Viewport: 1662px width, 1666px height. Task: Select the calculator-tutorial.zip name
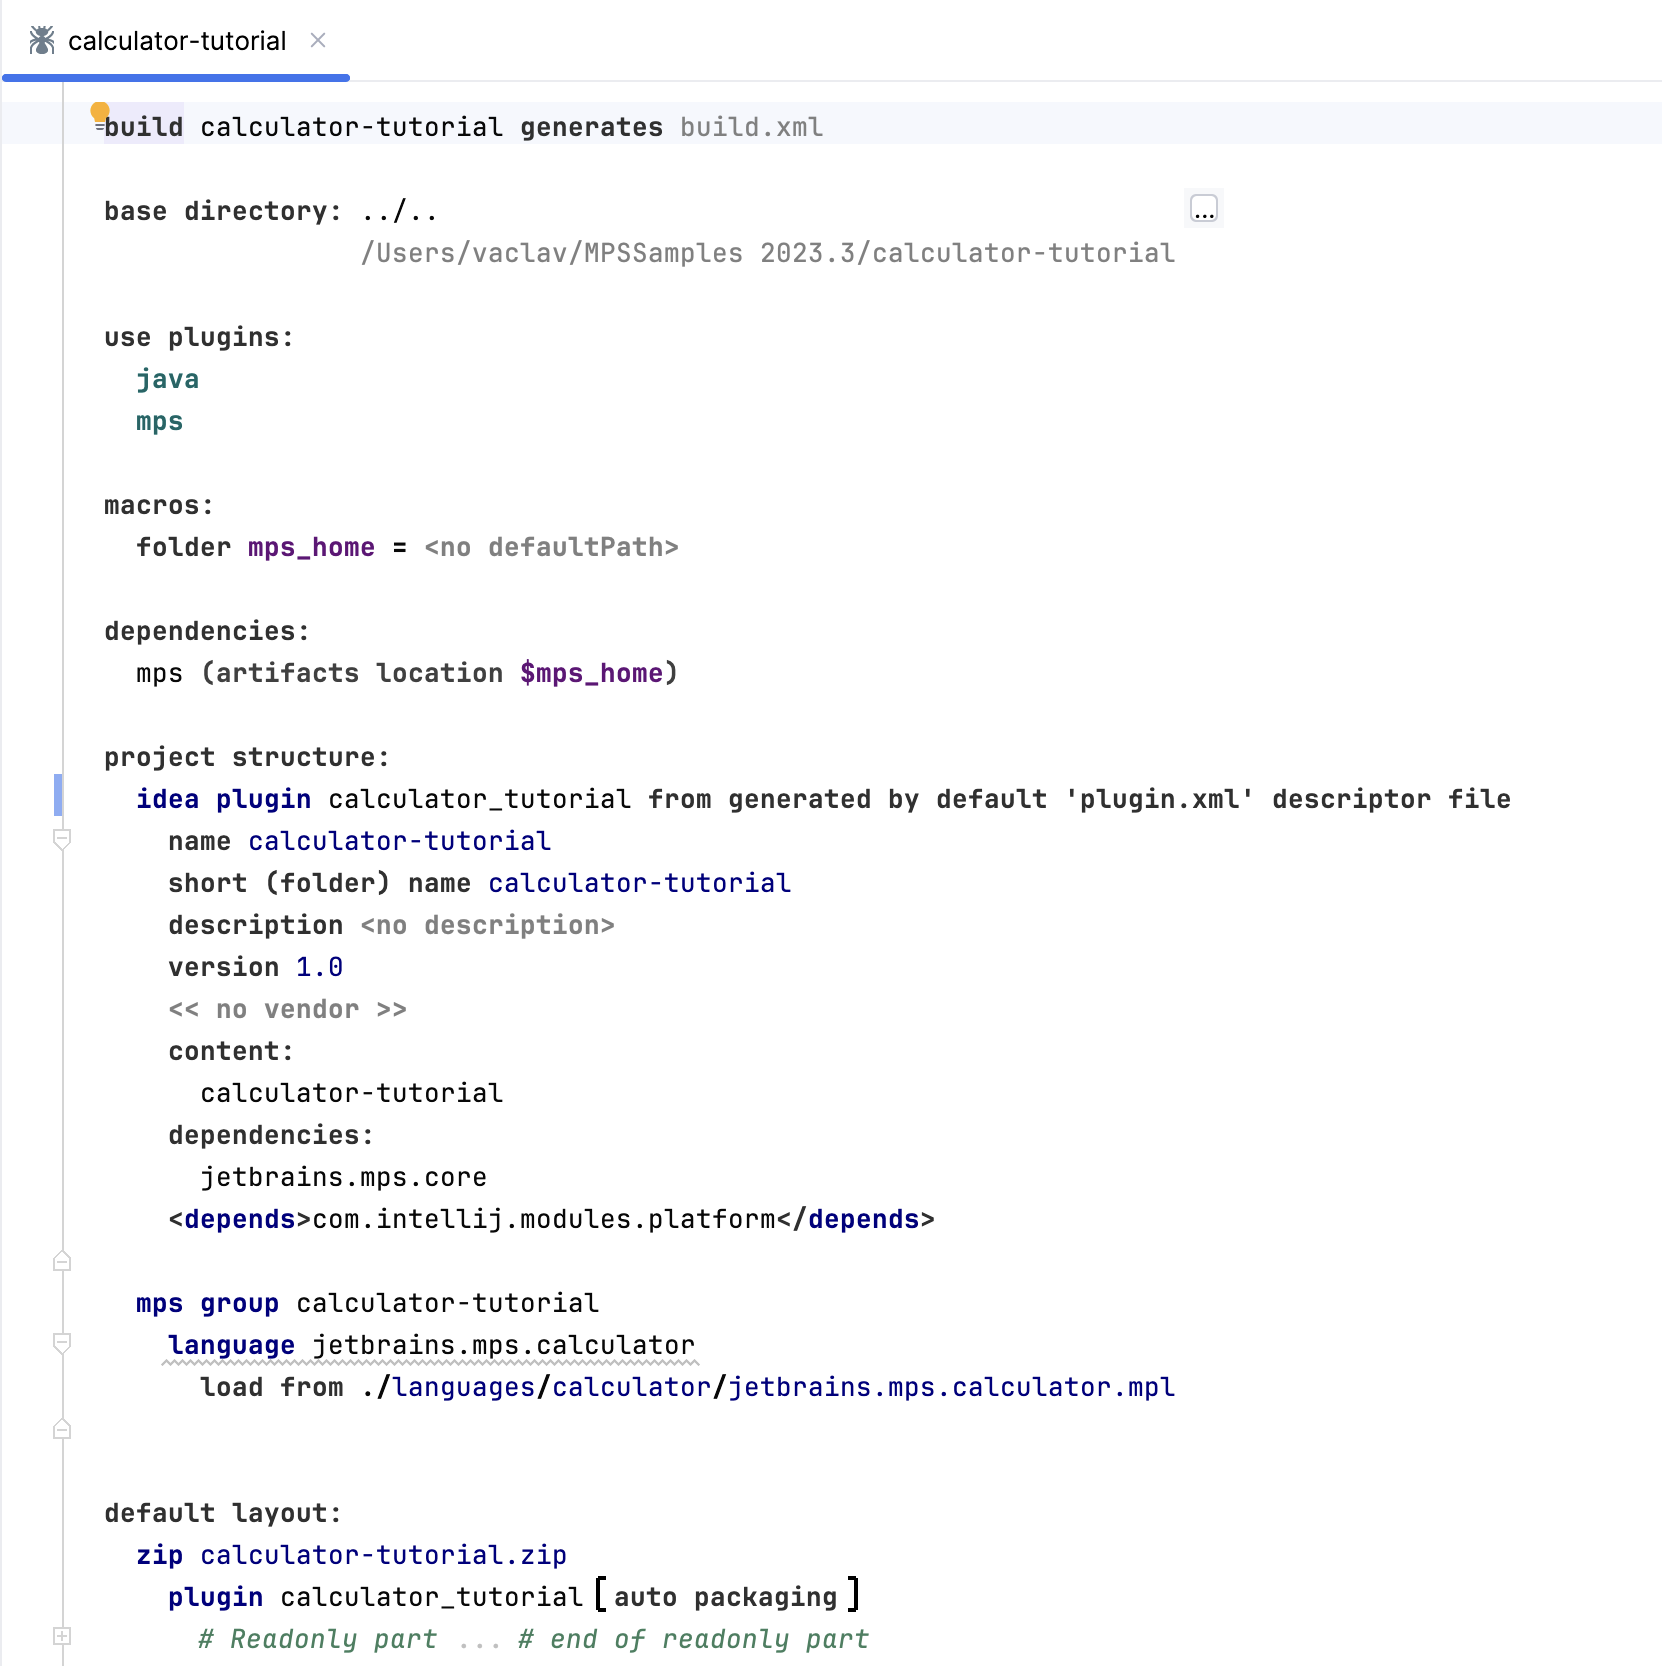[x=384, y=1555]
